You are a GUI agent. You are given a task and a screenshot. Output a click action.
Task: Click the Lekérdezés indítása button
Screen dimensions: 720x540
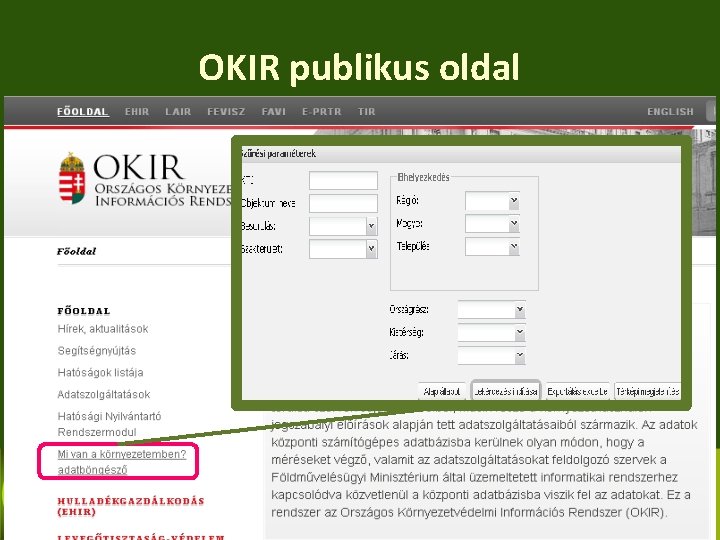506,391
